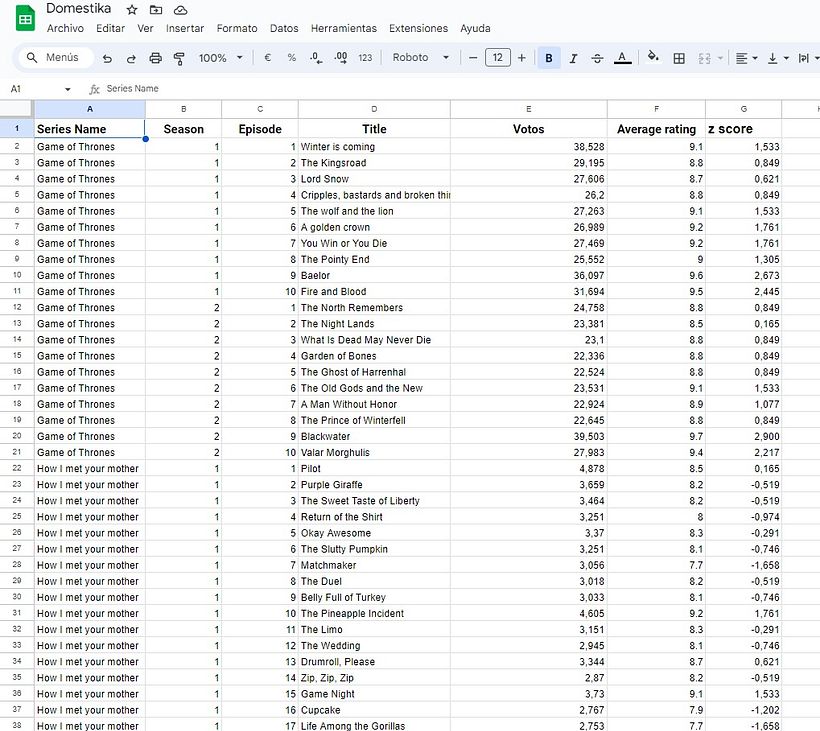Click the print icon
Viewport: 820px width, 731px height.
156,58
